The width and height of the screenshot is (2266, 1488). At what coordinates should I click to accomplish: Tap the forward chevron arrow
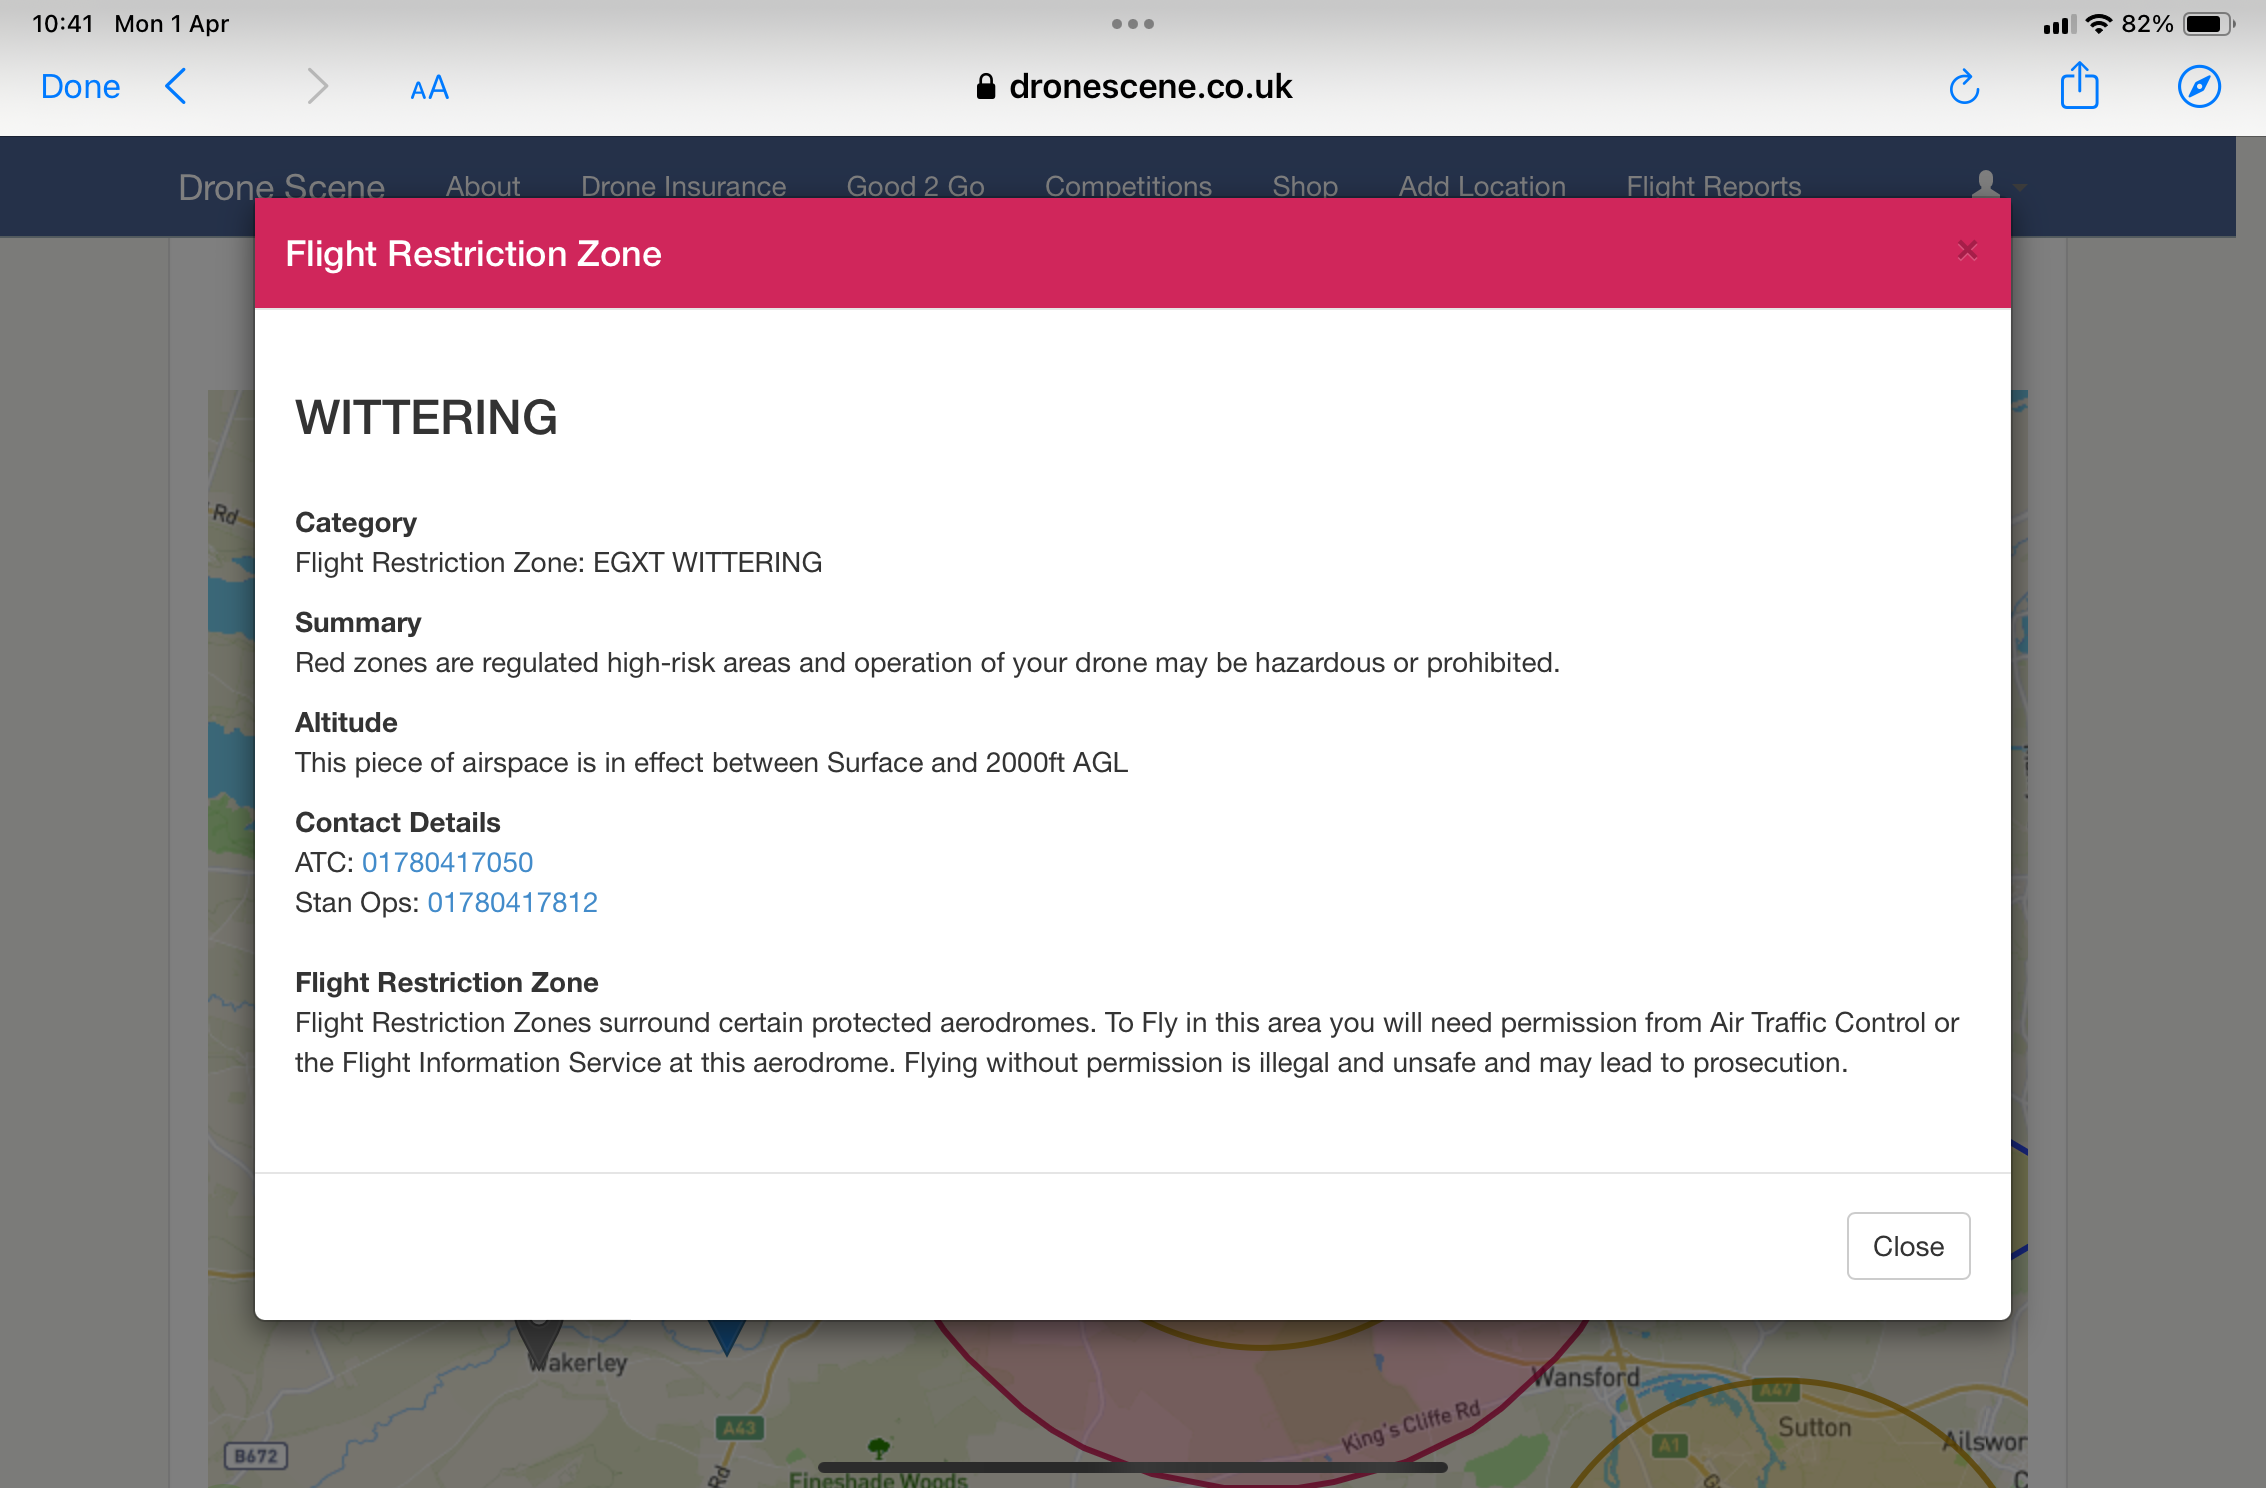point(317,87)
